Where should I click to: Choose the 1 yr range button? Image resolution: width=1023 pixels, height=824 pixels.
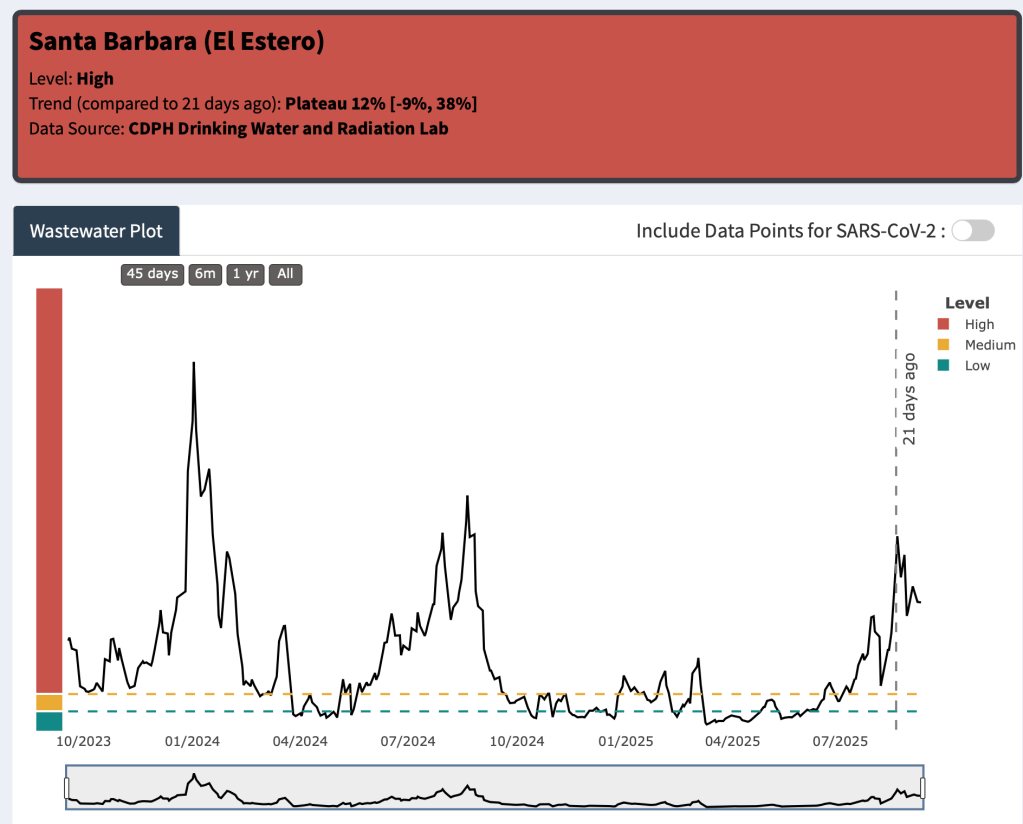pos(245,274)
